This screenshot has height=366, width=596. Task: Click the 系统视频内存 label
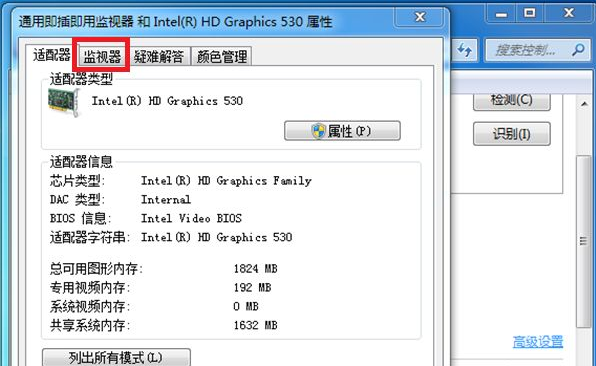[90, 306]
